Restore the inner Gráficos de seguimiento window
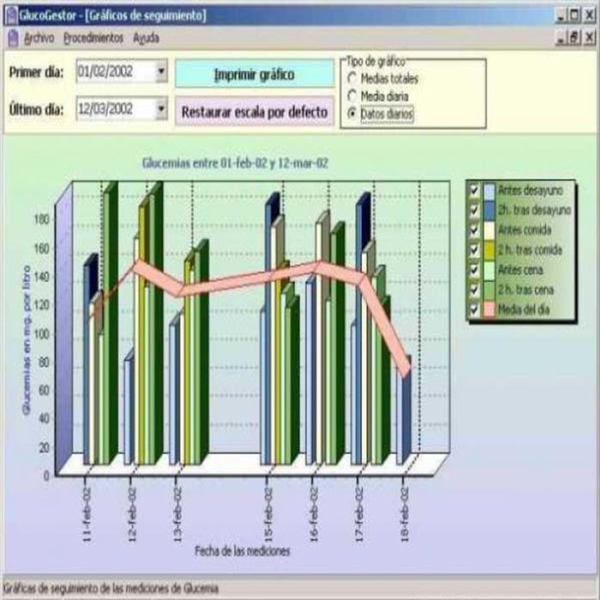This screenshot has height=600, width=600. tap(575, 38)
